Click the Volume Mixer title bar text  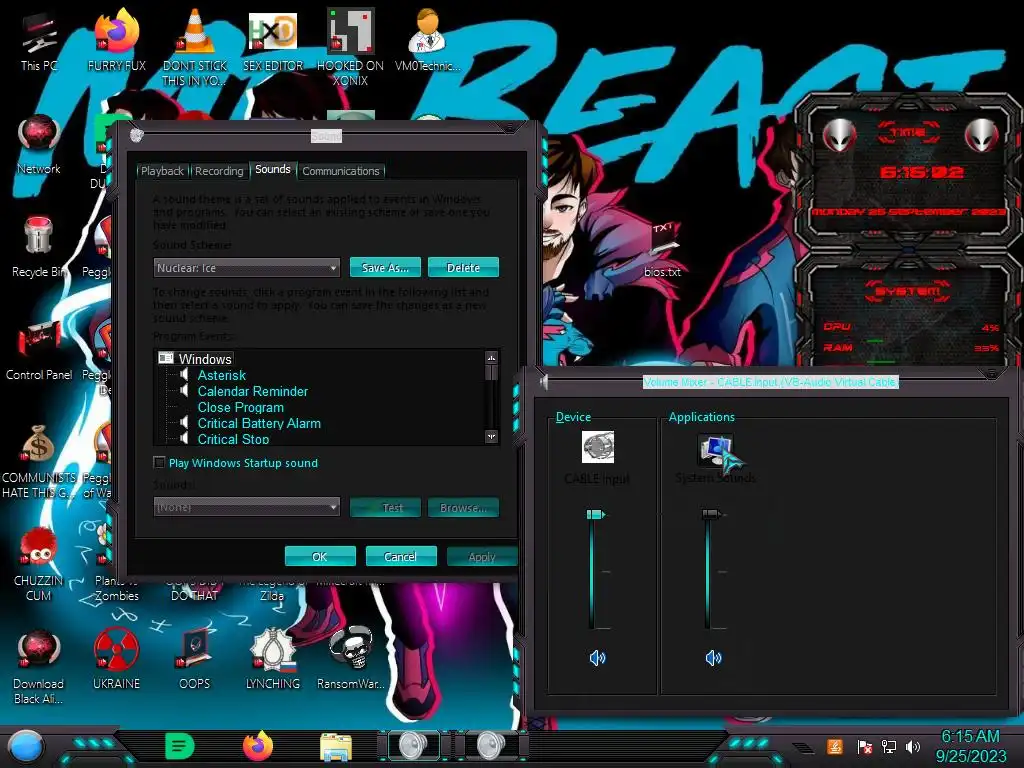click(x=771, y=382)
